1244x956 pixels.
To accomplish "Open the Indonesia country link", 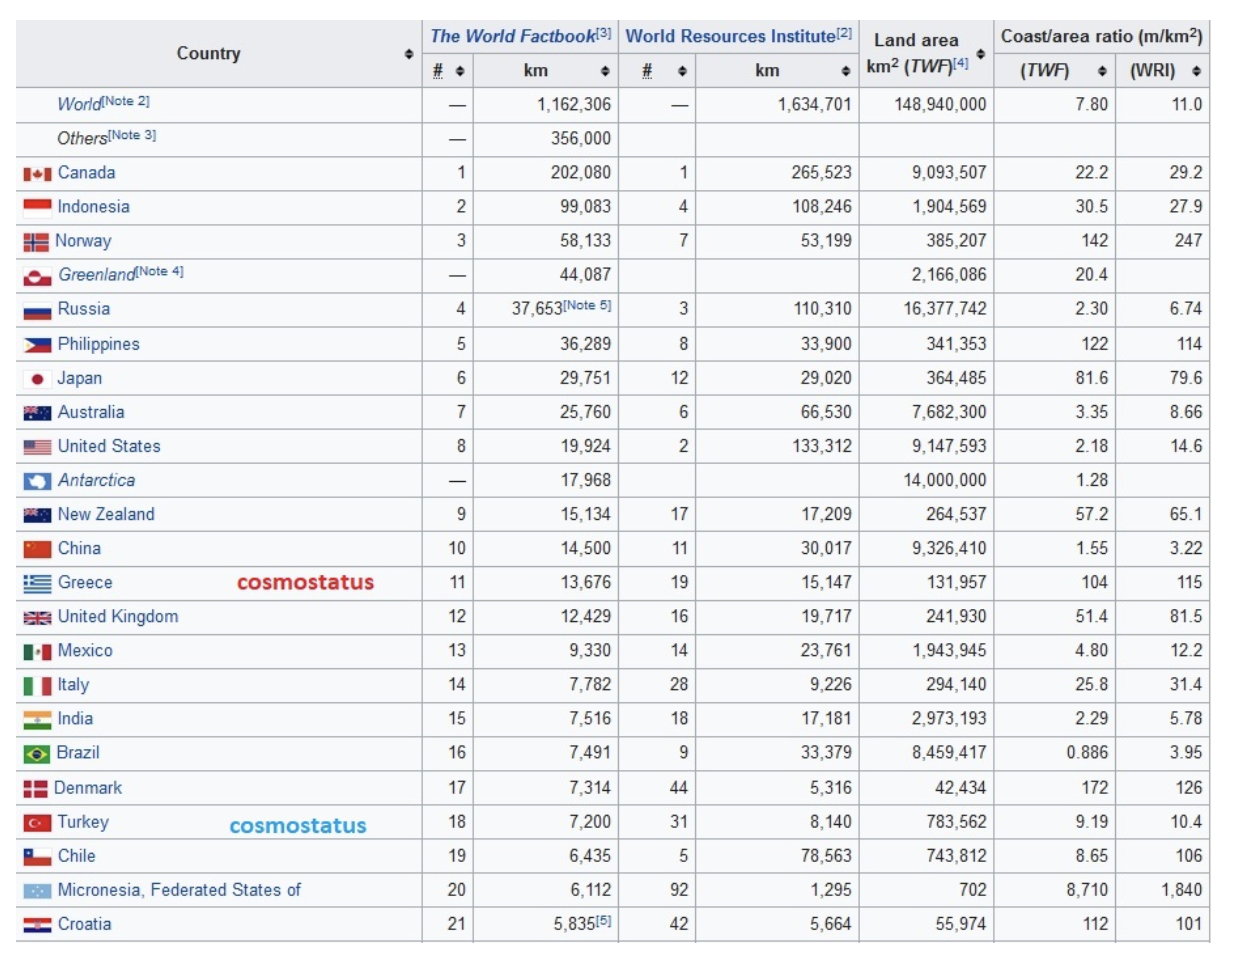I will [x=93, y=207].
